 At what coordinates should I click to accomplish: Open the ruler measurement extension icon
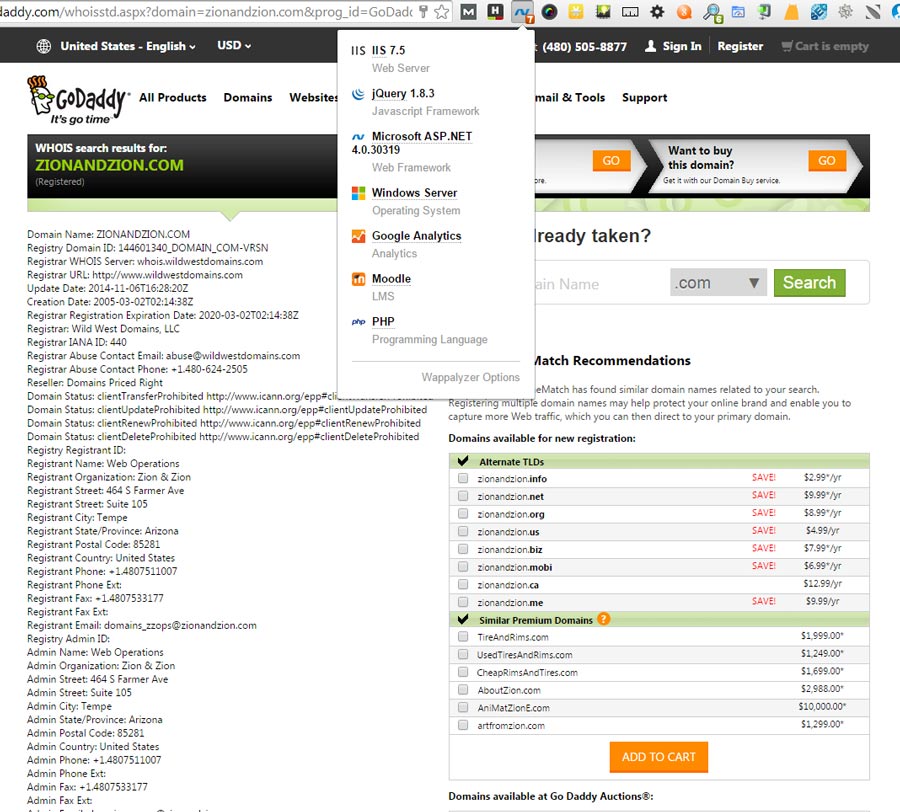(630, 11)
